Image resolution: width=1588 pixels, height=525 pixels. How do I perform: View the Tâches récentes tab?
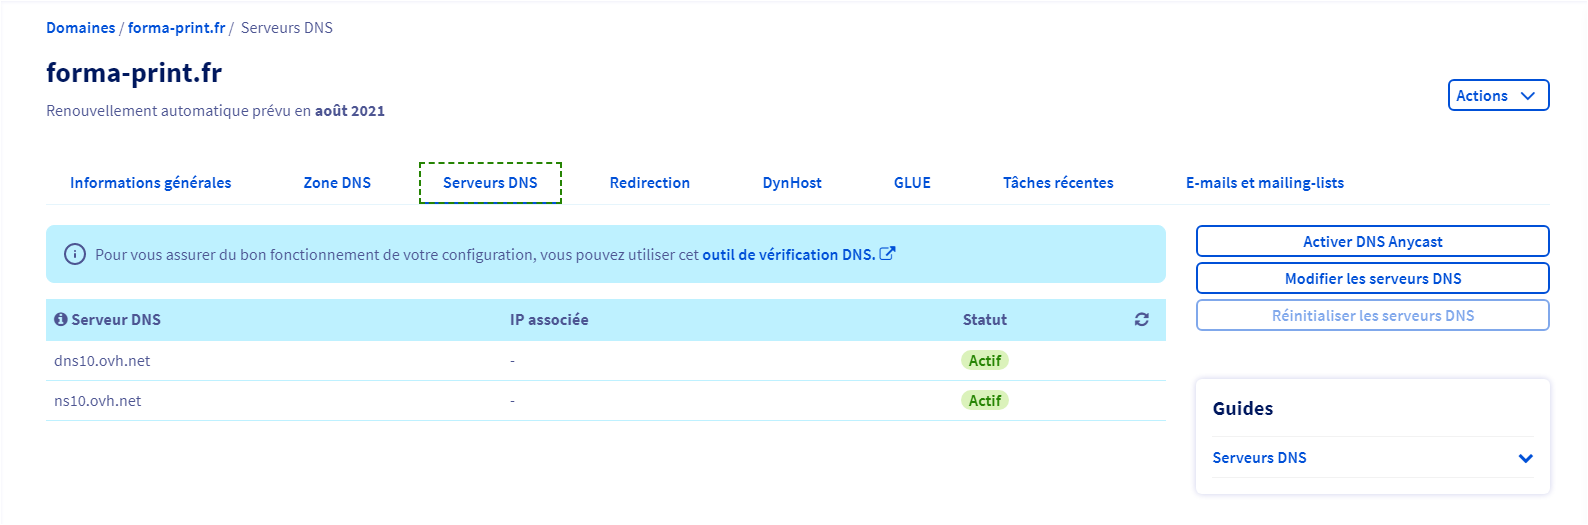tap(1058, 183)
